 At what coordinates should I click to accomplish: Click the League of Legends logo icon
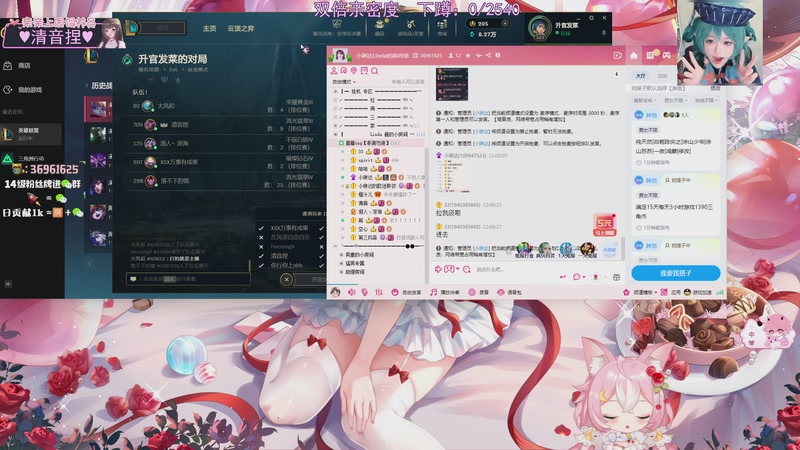point(131,27)
